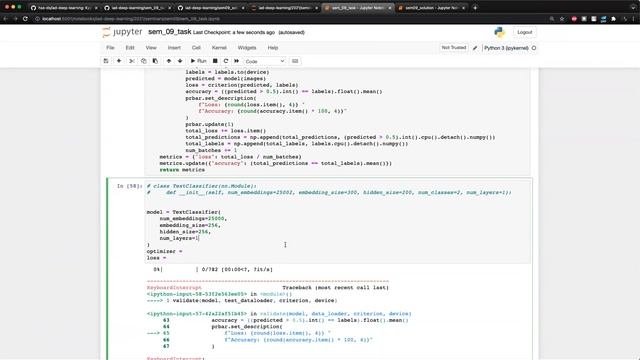Click the Logout button
Image resolution: width=640 pixels, height=360 pixels.
click(x=524, y=32)
